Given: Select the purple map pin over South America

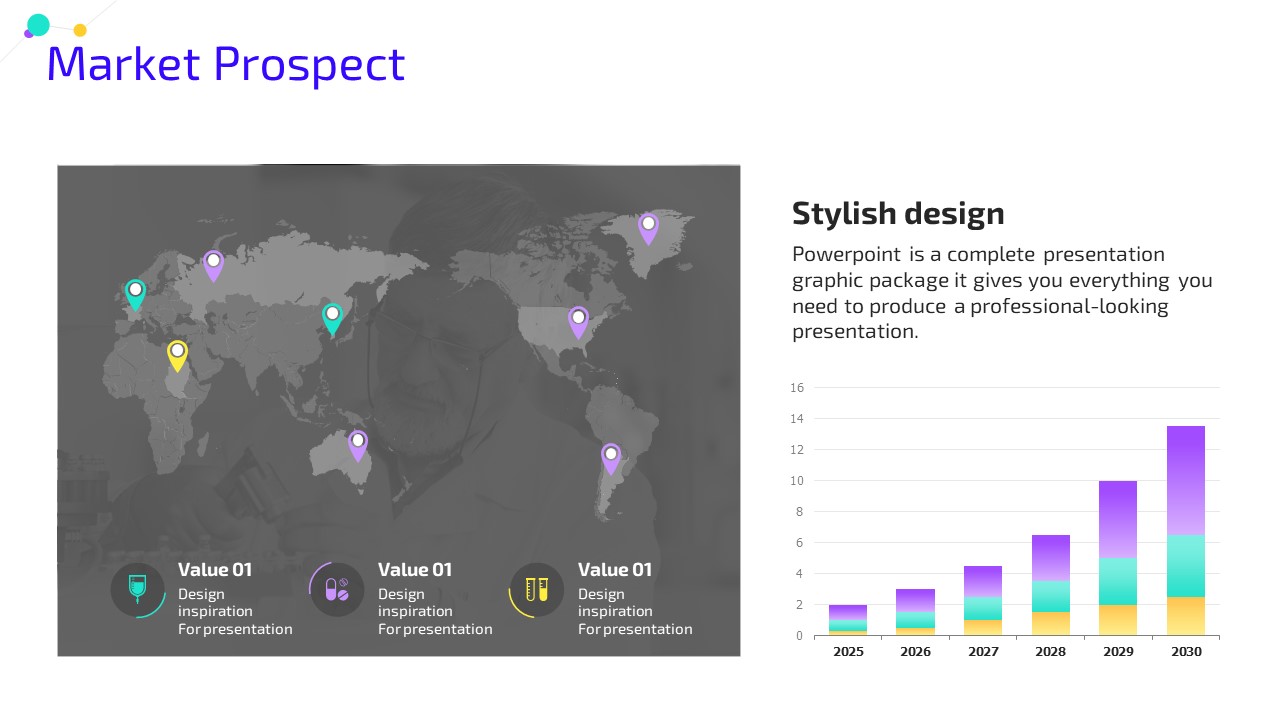Looking at the screenshot, I should [611, 459].
